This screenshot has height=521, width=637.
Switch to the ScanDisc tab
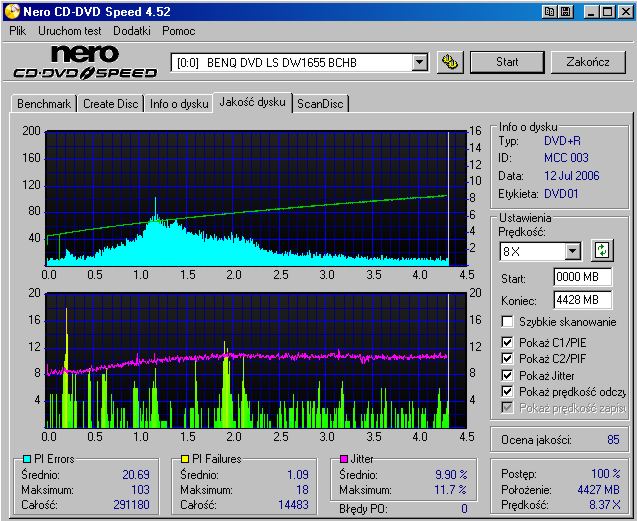[320, 104]
